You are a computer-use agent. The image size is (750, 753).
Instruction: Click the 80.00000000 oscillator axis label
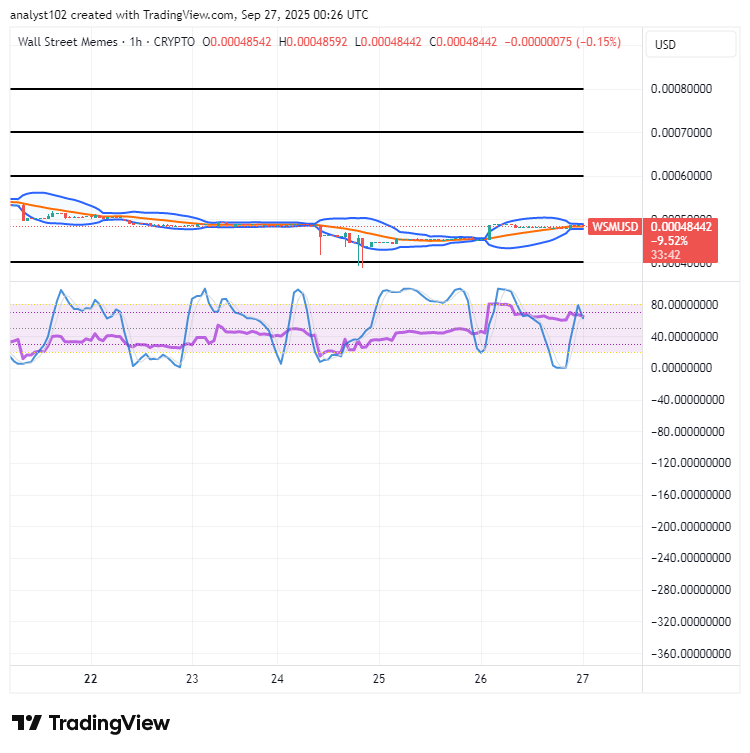pyautogui.click(x=685, y=304)
